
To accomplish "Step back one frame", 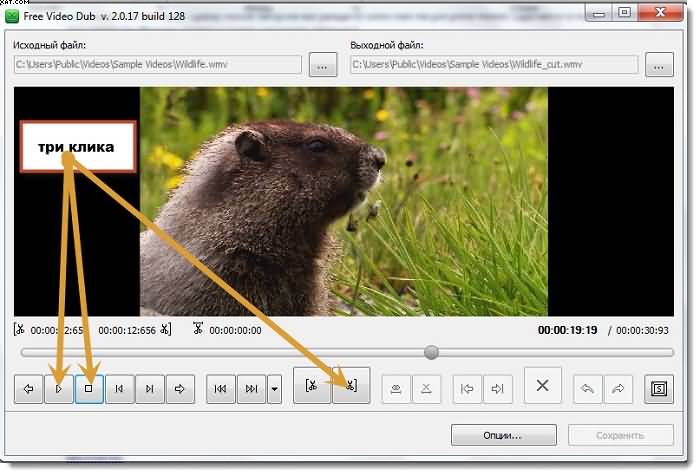I will tap(120, 389).
